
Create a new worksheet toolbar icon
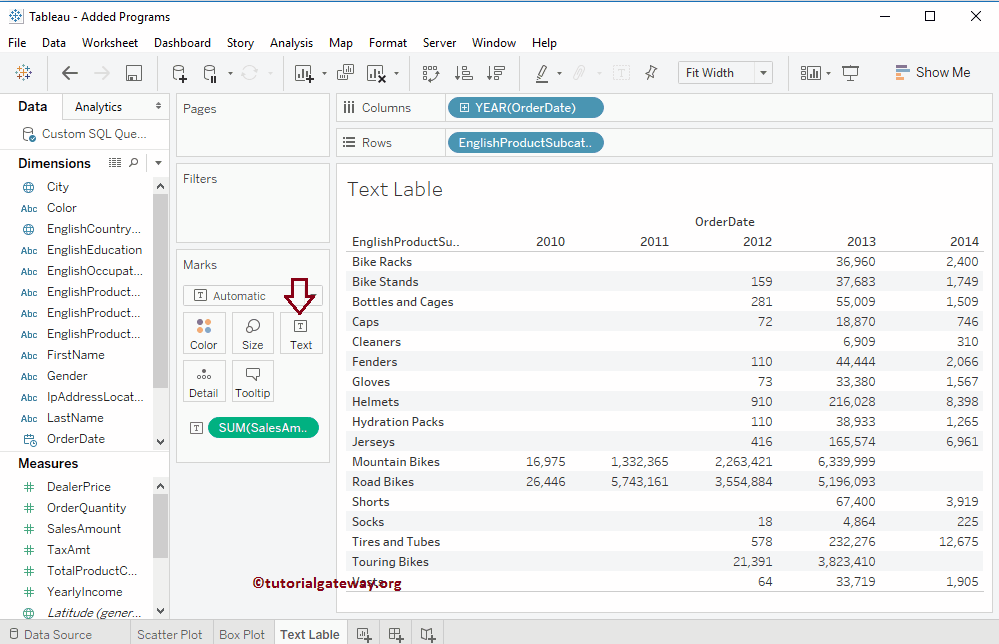(304, 73)
